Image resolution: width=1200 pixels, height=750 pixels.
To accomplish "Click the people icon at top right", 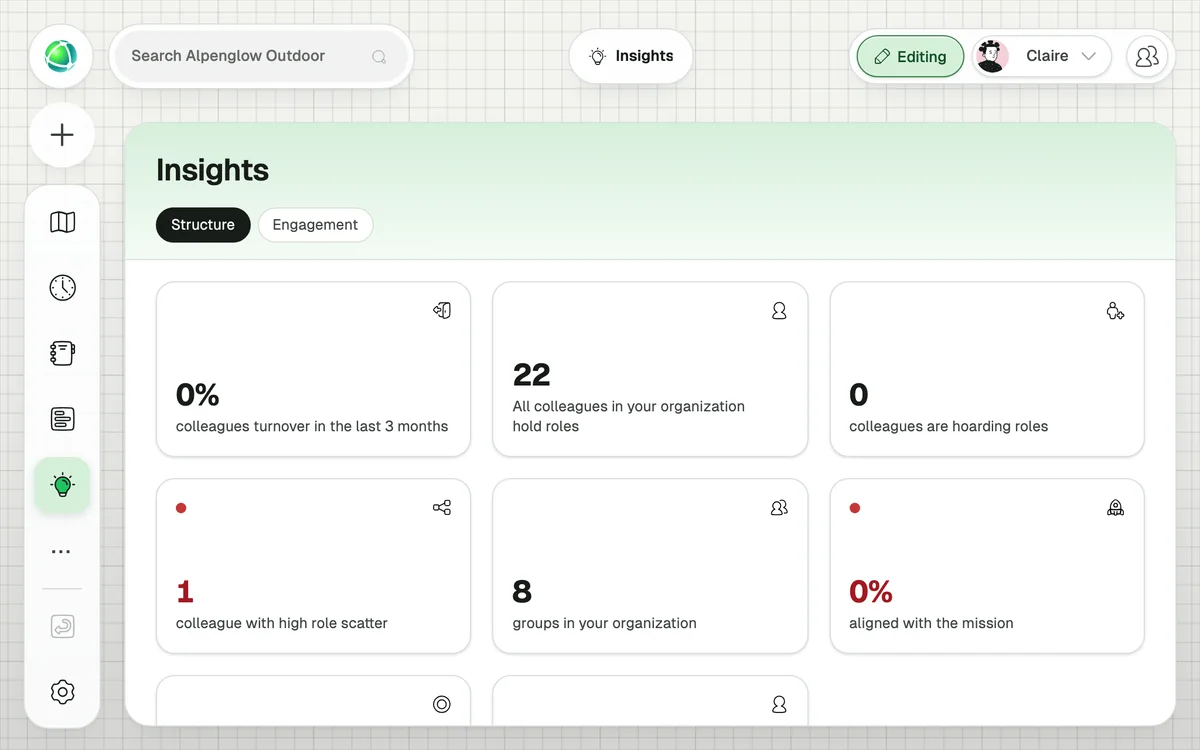I will [x=1147, y=56].
